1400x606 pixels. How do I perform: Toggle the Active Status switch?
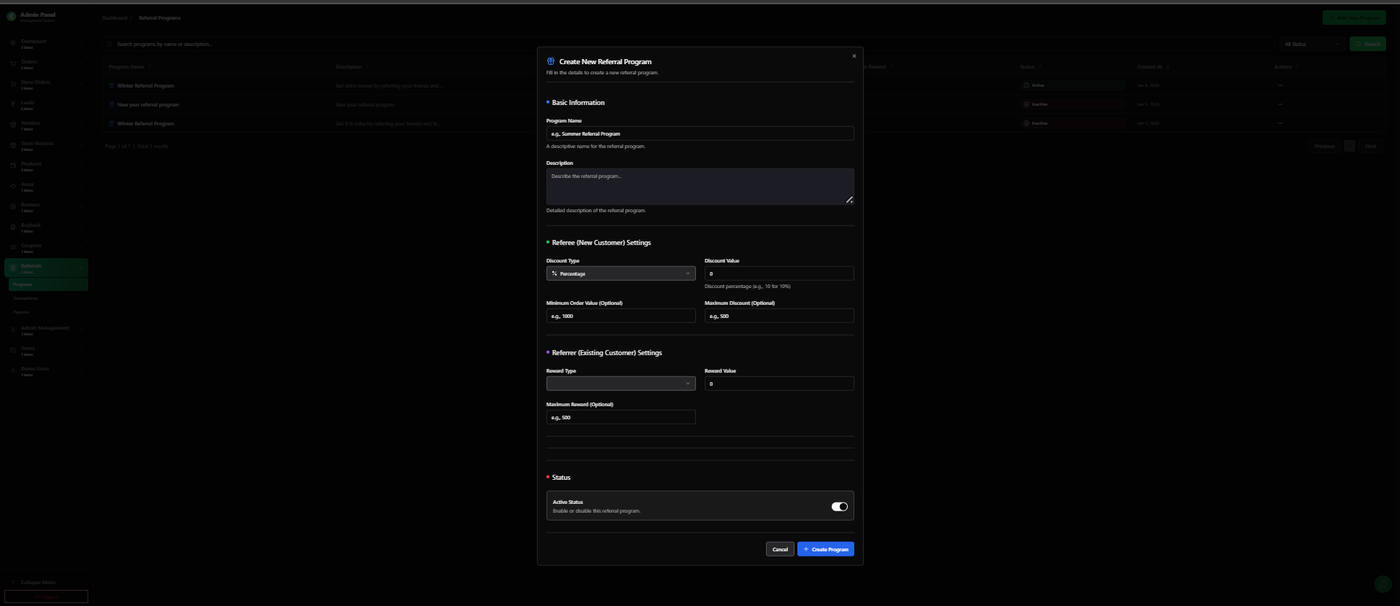click(x=839, y=507)
